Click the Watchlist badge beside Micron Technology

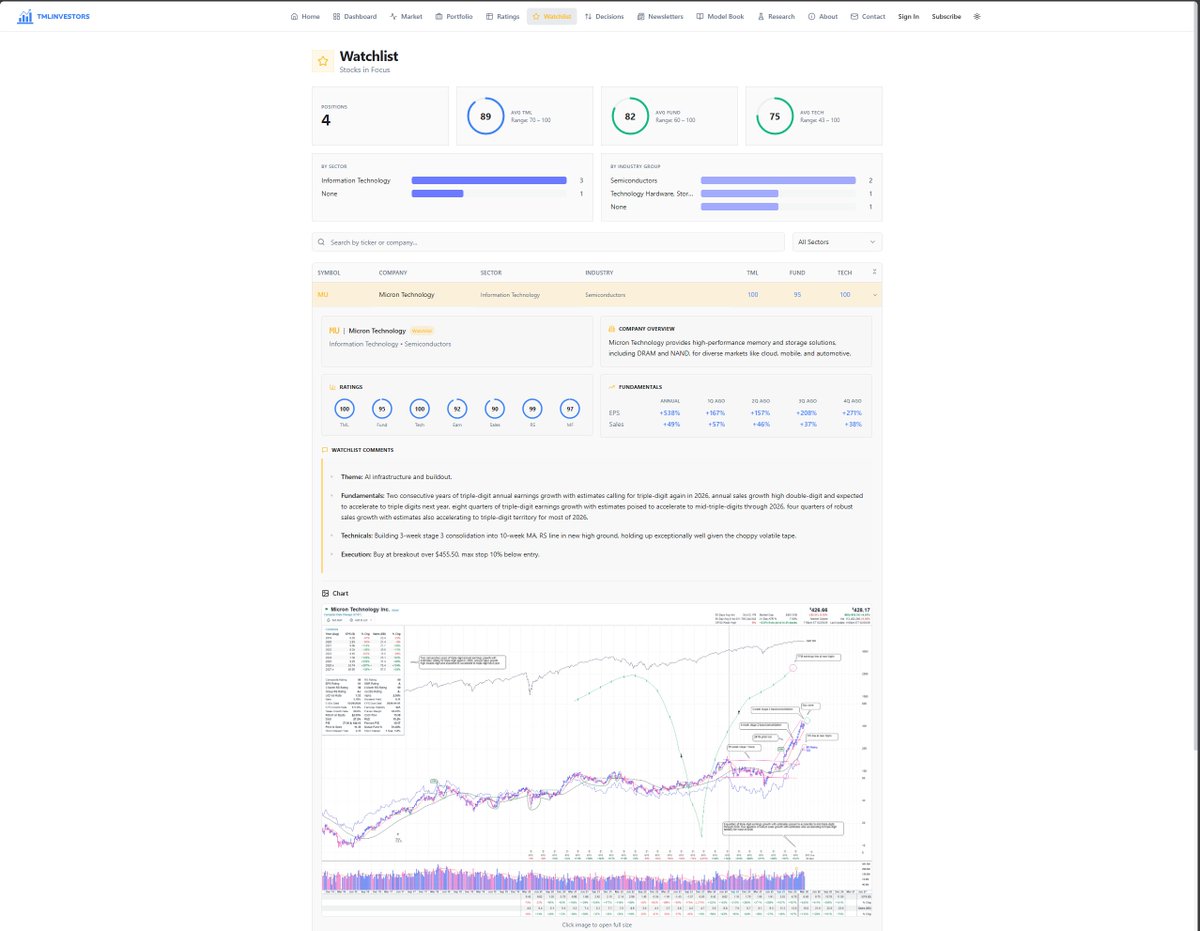pyautogui.click(x=422, y=330)
